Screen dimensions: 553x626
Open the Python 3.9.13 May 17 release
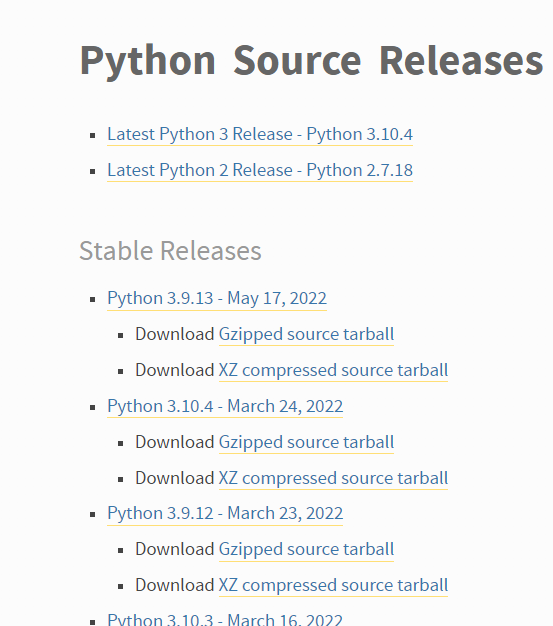(x=217, y=299)
